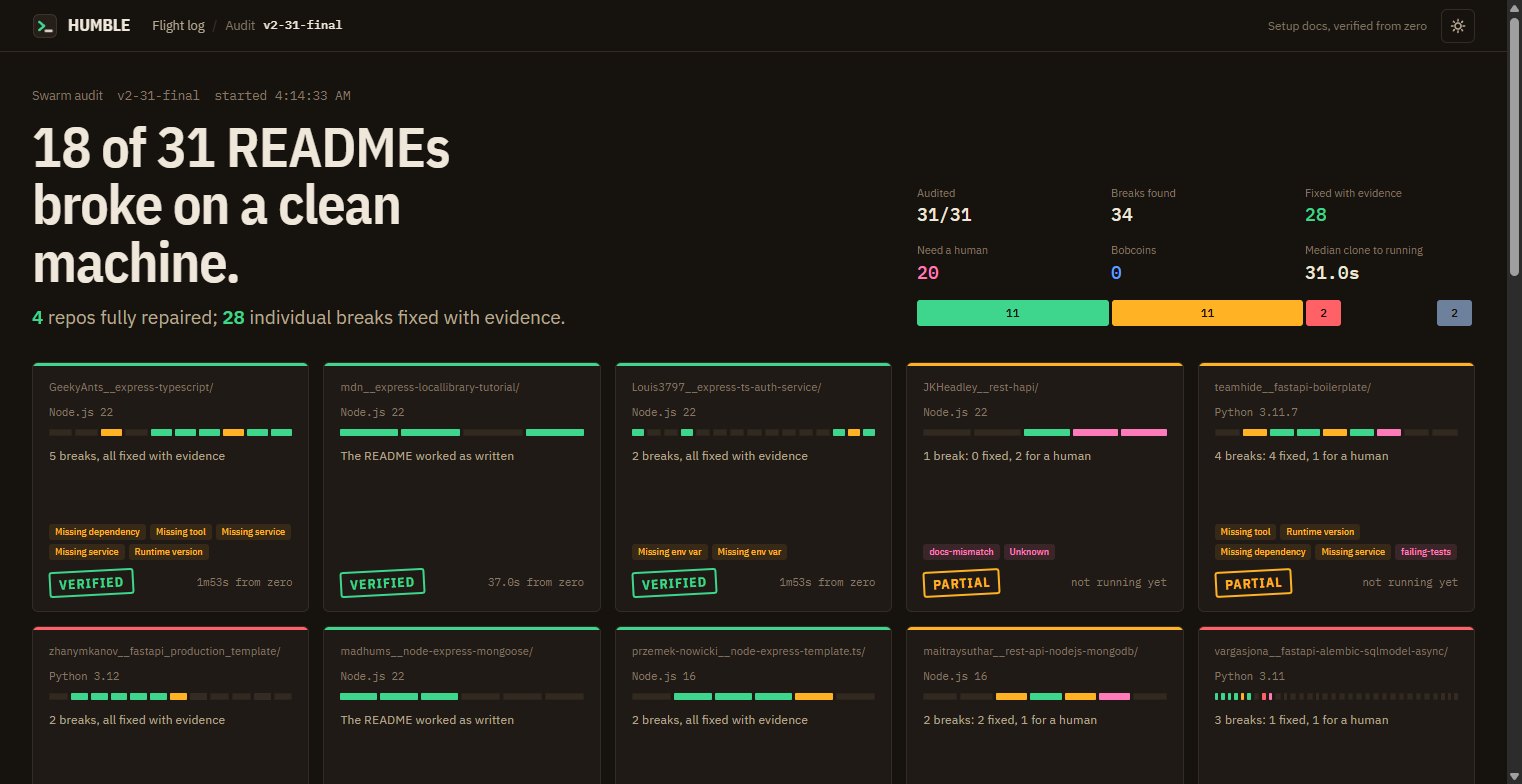
Task: Open the madhums__node-express-mongoose card title
Action: 436,651
